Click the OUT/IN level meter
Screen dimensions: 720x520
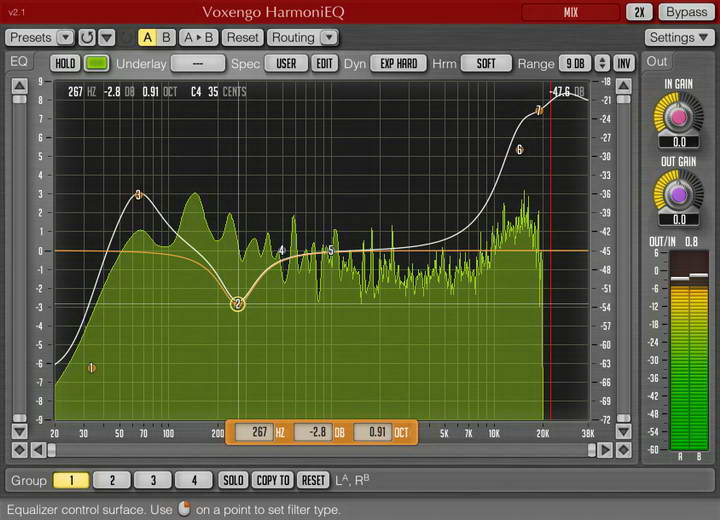pos(689,351)
